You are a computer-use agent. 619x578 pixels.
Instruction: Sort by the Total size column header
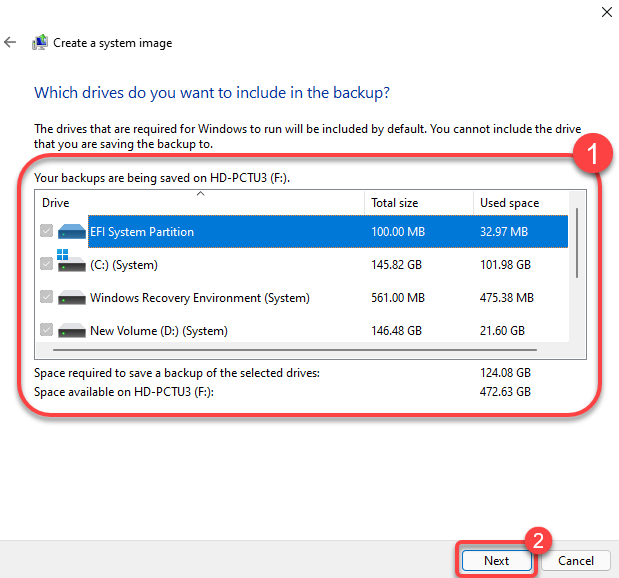(x=419, y=203)
